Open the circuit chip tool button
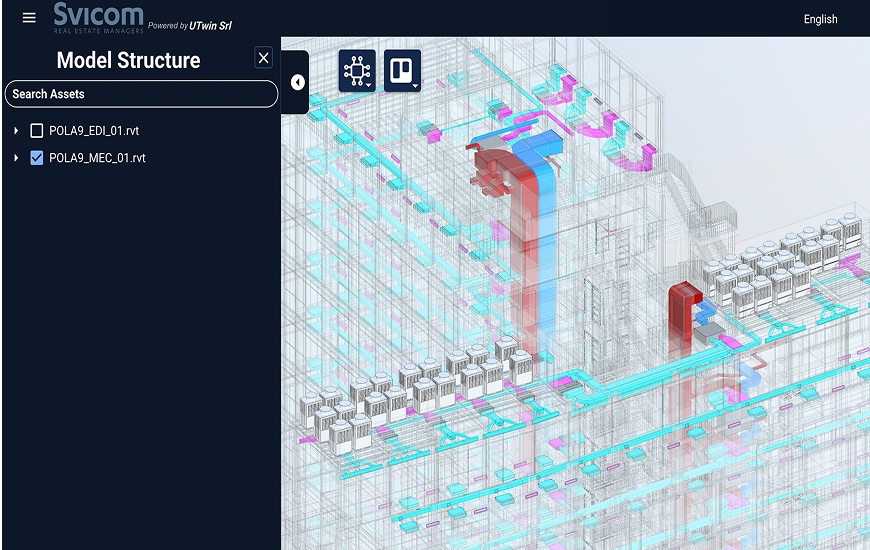 point(357,71)
